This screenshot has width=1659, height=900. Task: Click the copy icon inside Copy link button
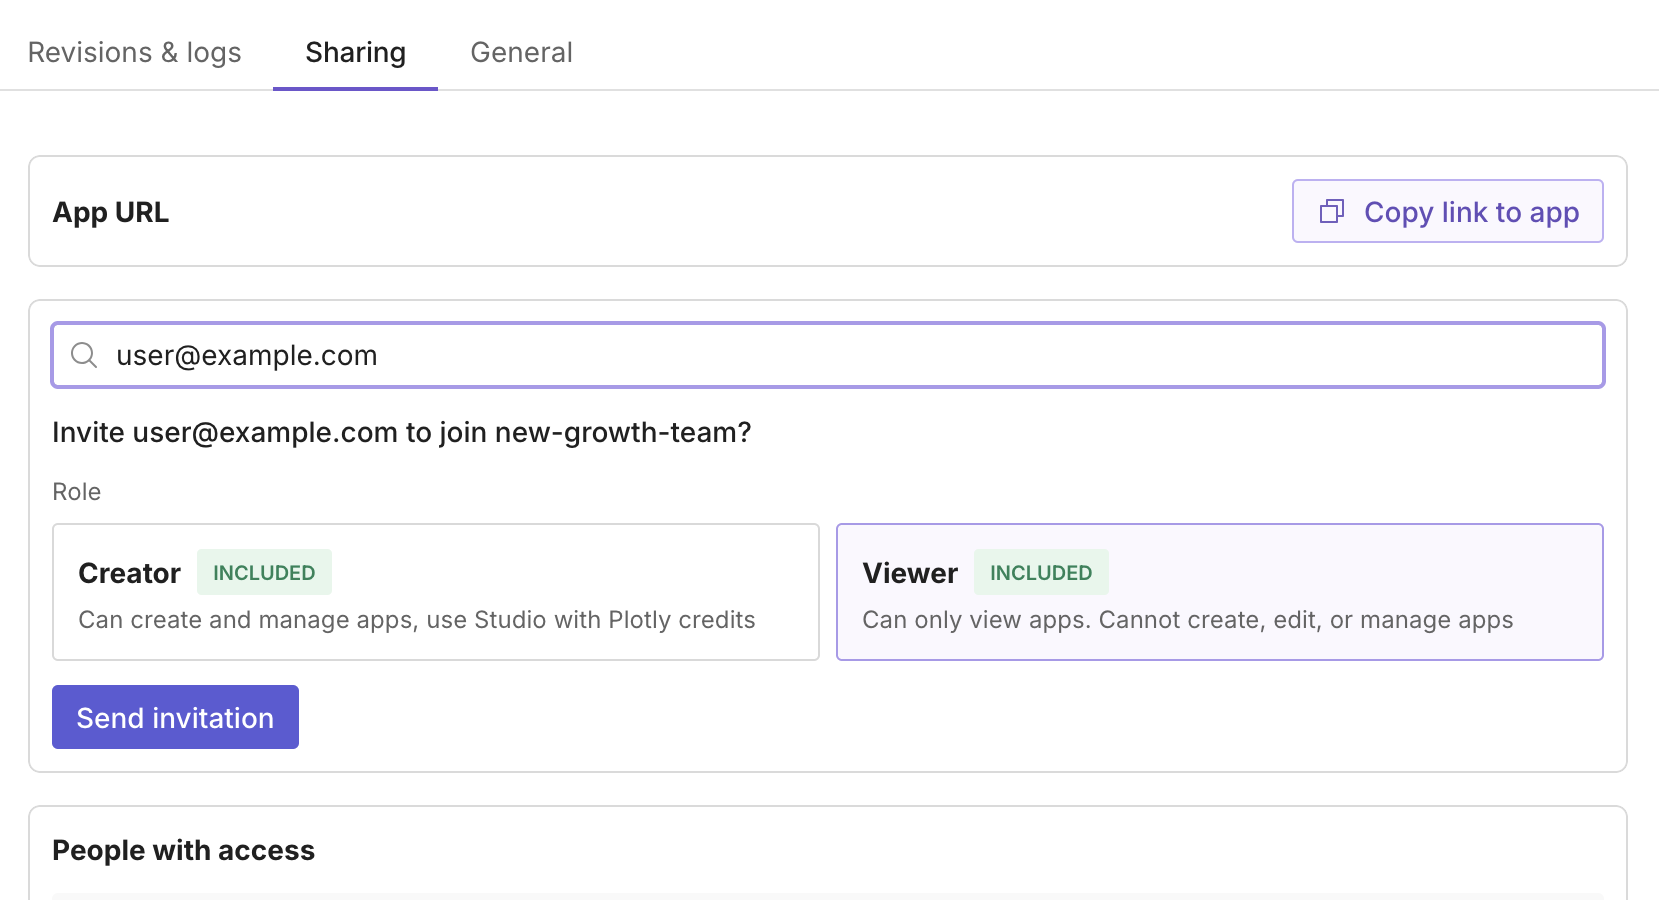click(1332, 211)
